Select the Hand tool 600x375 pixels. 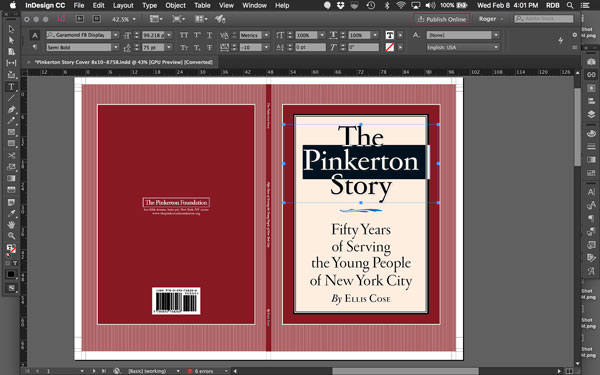(11, 225)
